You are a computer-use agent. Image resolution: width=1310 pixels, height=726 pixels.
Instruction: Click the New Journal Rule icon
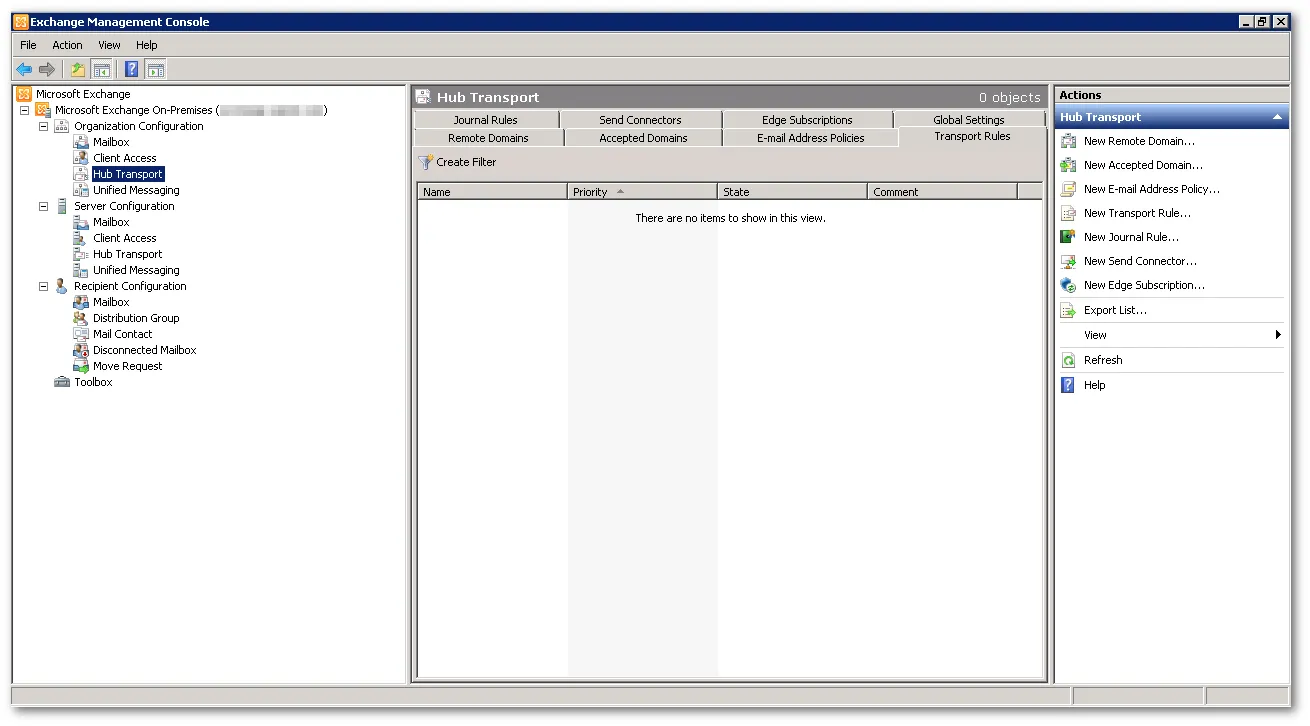coord(1068,237)
